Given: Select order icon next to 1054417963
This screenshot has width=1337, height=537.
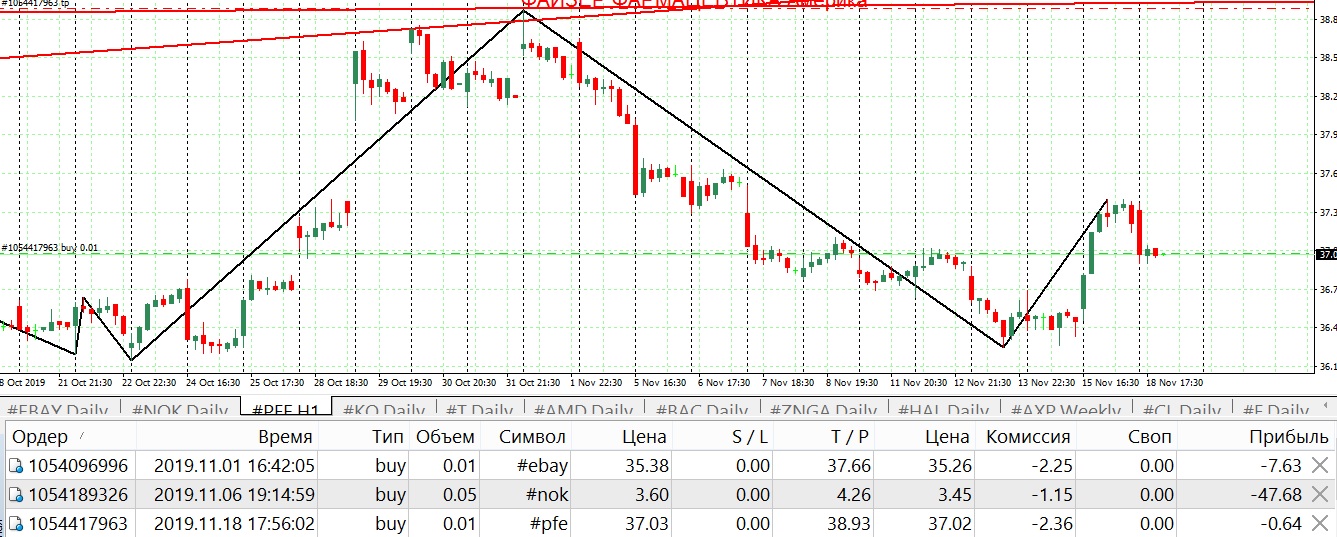Looking at the screenshot, I should coord(15,523).
